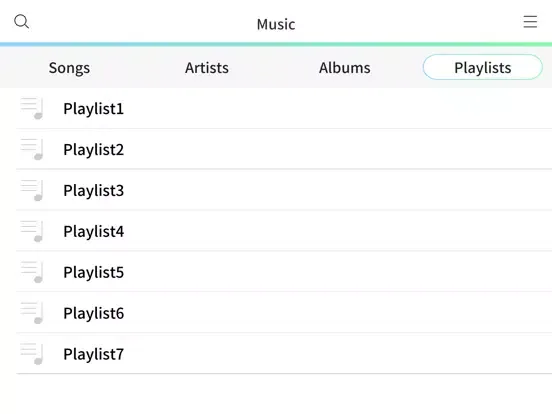Click the music note icon beside Playlist1
552x414 pixels.
pyautogui.click(x=32, y=108)
